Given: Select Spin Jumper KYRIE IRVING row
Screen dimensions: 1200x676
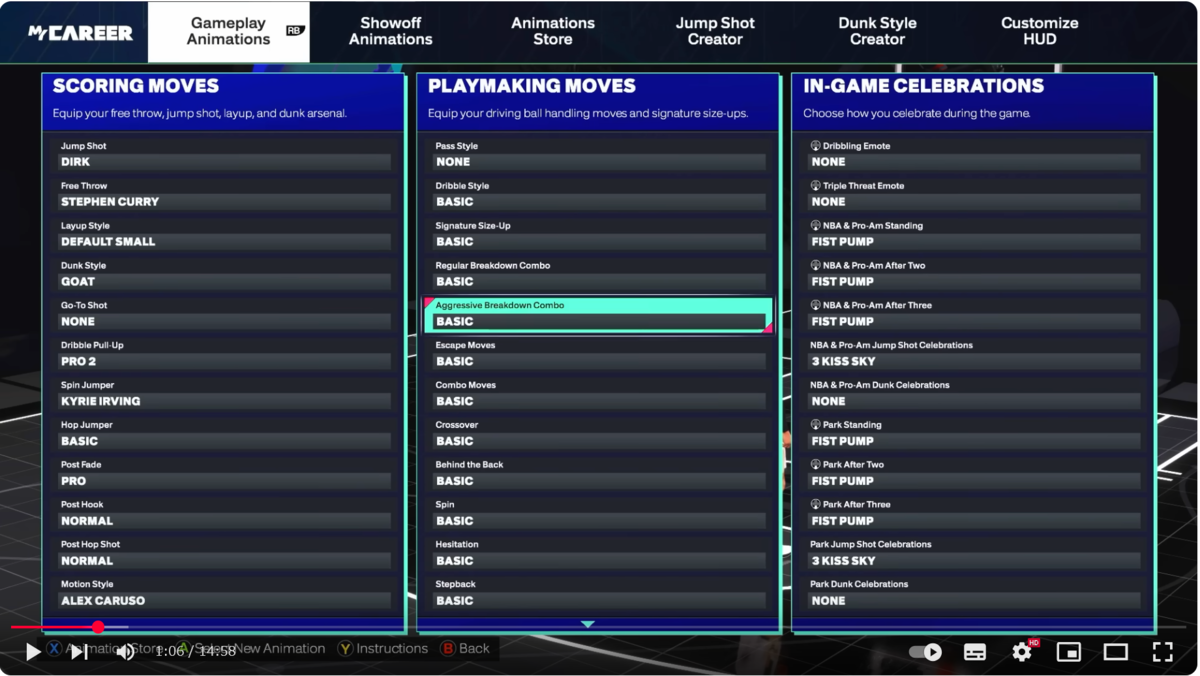Looking at the screenshot, I should (224, 394).
